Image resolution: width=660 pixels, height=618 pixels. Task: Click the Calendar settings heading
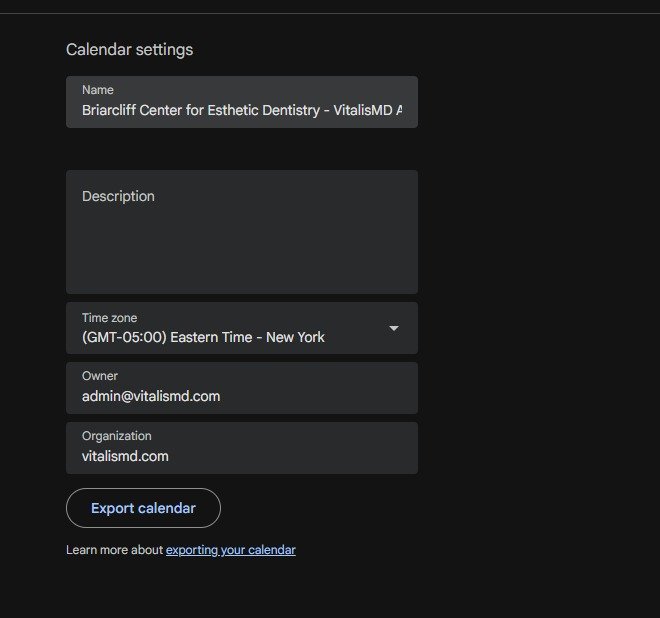(129, 49)
